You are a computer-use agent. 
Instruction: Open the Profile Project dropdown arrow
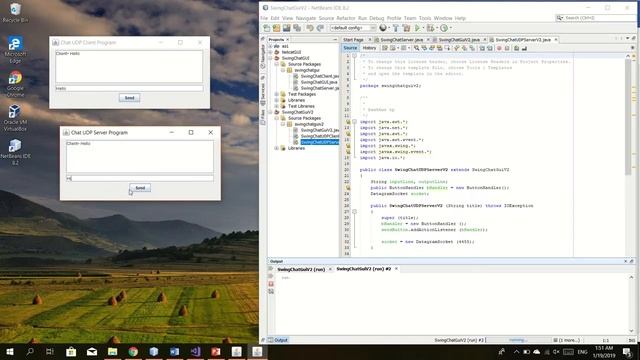450,28
